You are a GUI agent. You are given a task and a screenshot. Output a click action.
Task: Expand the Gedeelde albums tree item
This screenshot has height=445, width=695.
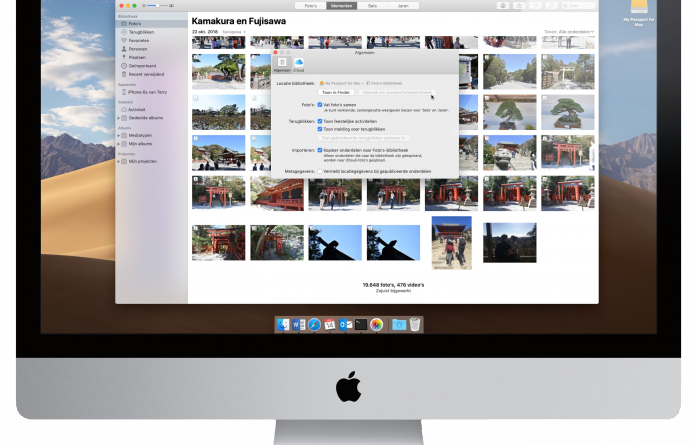(x=118, y=117)
